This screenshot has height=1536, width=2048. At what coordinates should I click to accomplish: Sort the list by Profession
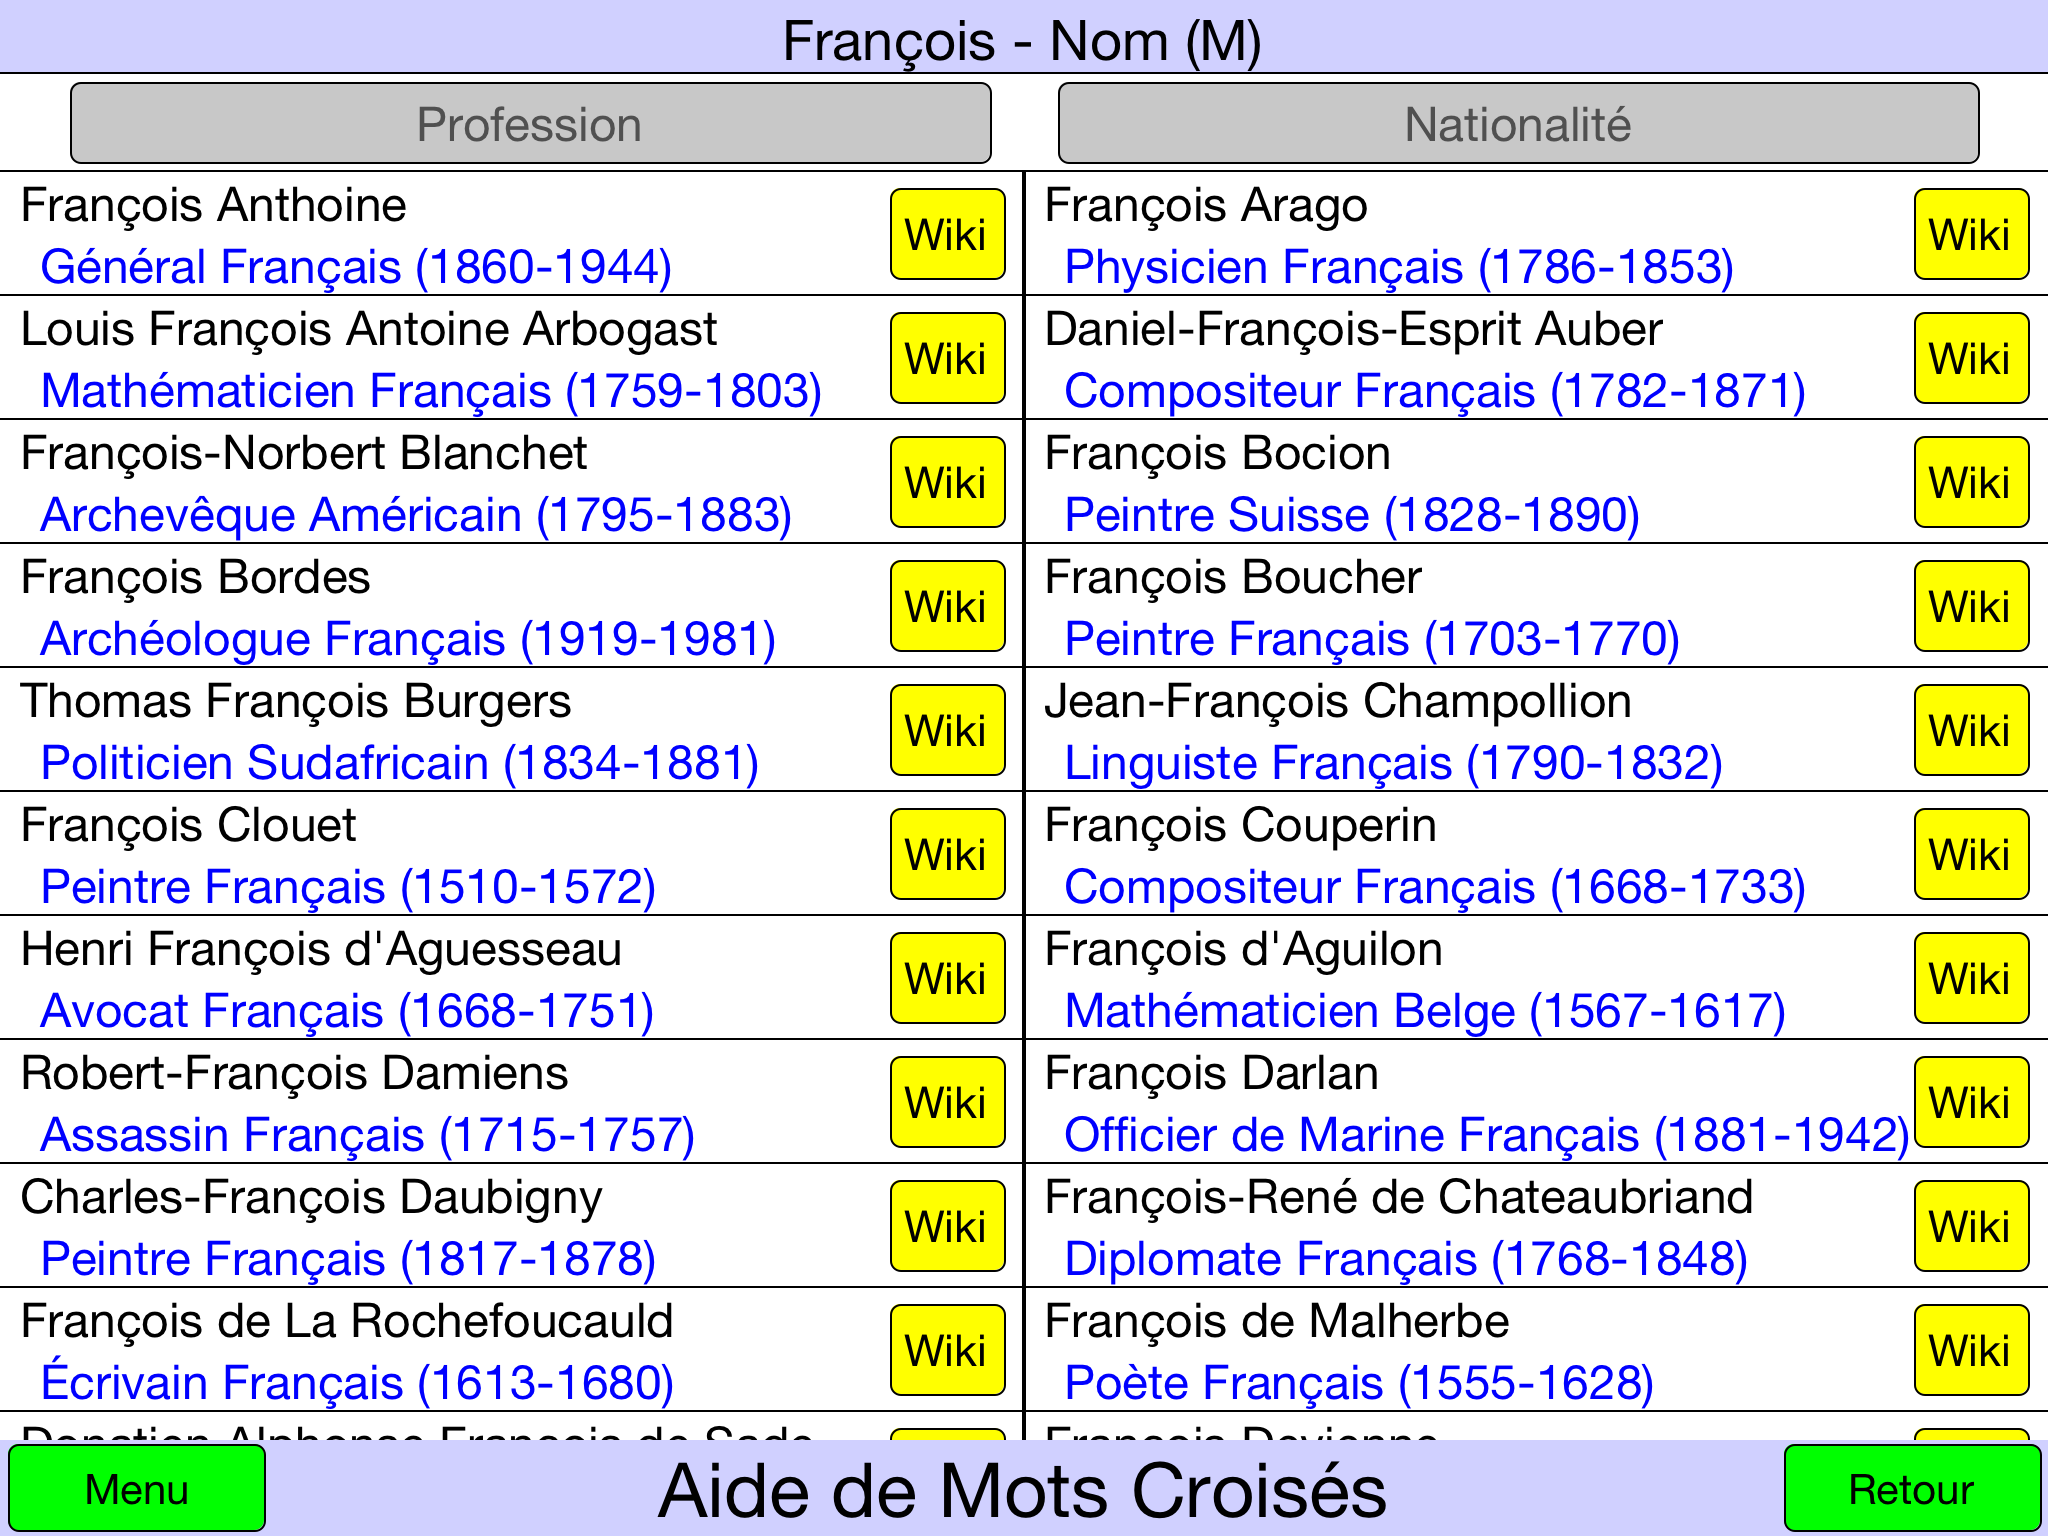[530, 124]
